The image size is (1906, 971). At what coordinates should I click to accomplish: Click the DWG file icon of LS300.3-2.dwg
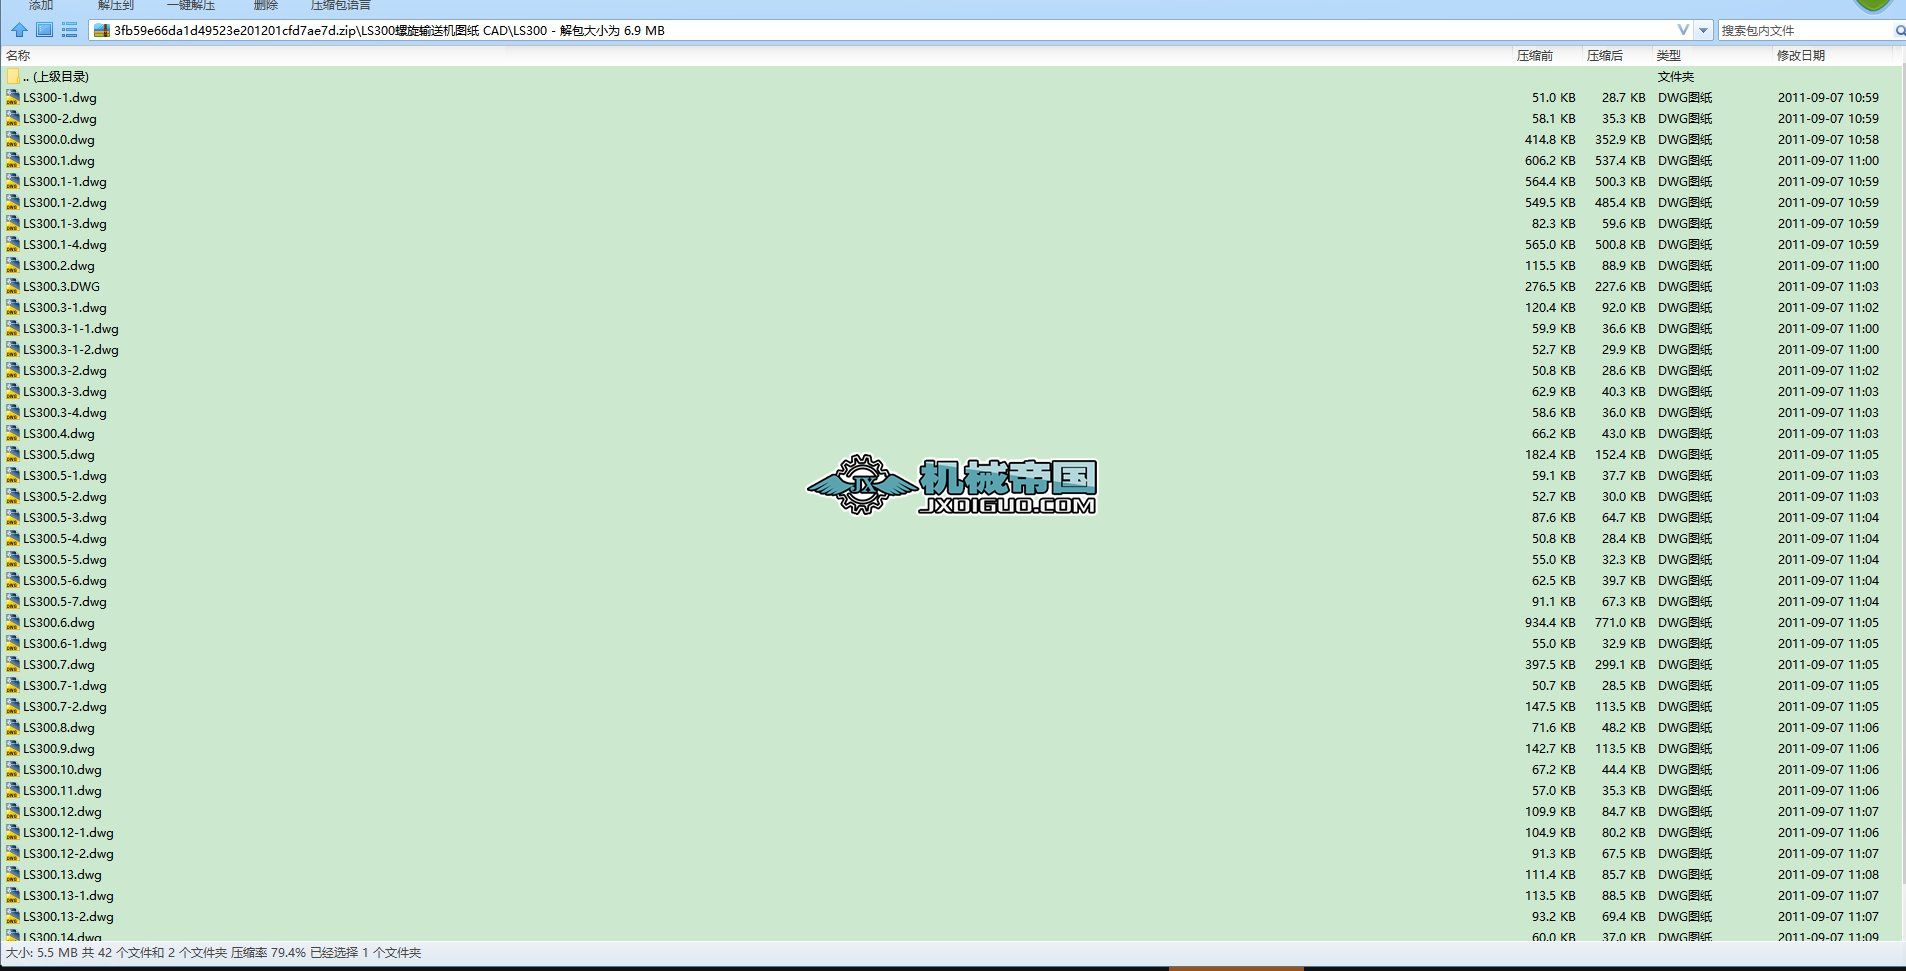pyautogui.click(x=12, y=371)
